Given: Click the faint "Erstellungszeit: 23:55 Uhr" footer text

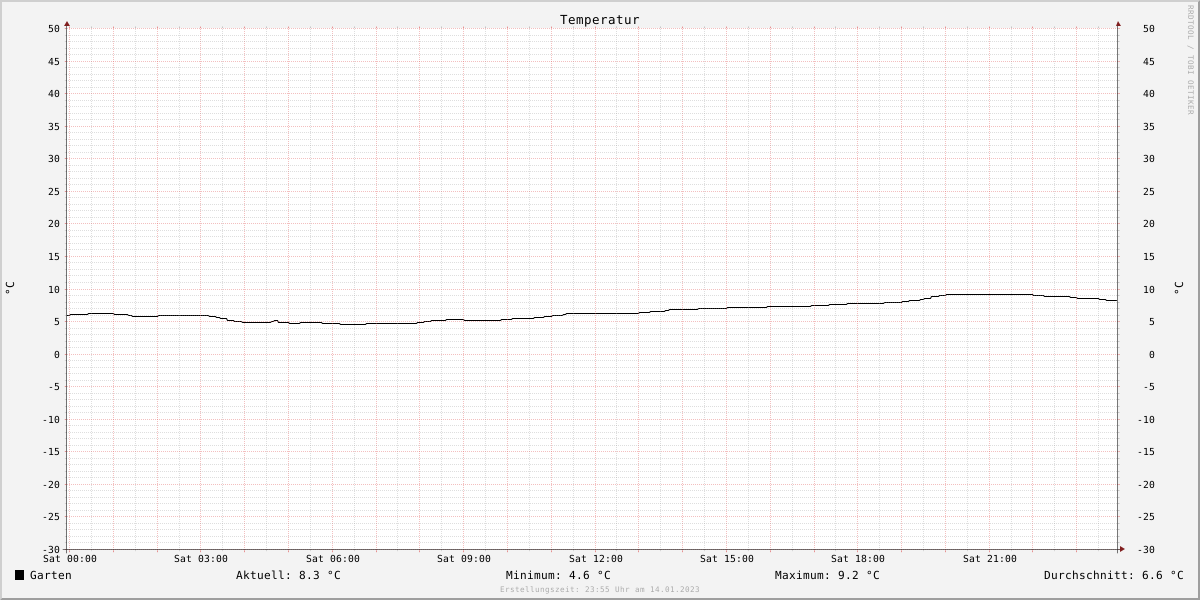Looking at the screenshot, I should pyautogui.click(x=600, y=589).
